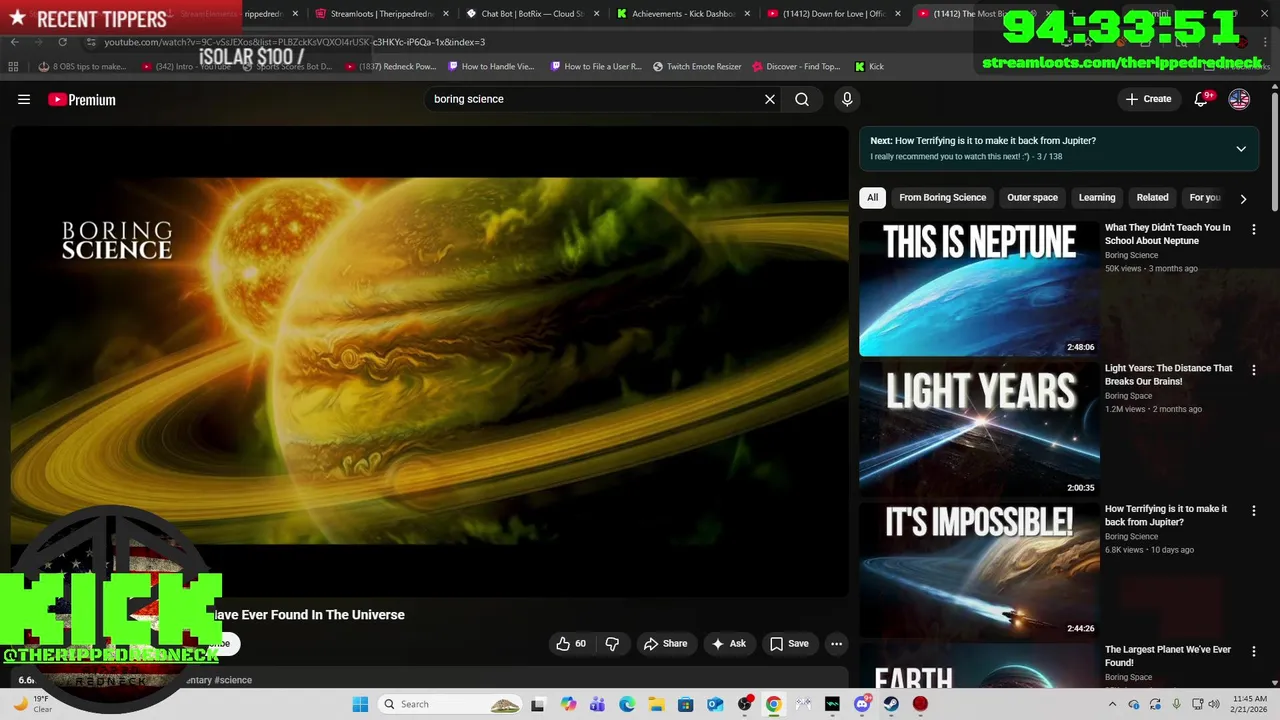Show more filter chips with the right arrow

click(x=1243, y=199)
